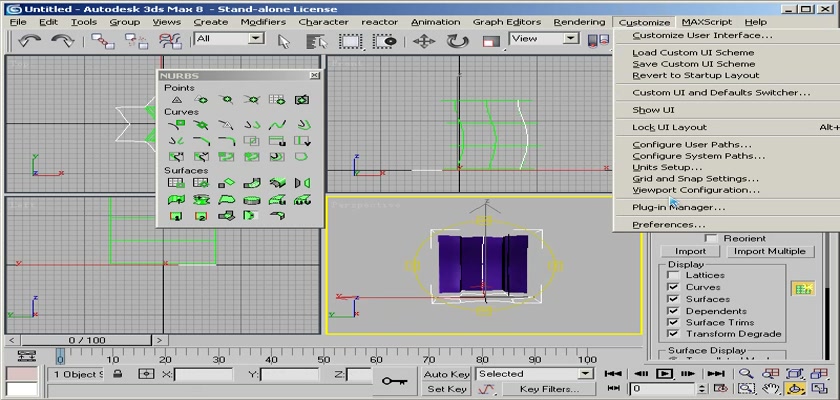The height and width of the screenshot is (400, 840).
Task: Click the Redo arrow in main toolbar
Action: point(63,41)
